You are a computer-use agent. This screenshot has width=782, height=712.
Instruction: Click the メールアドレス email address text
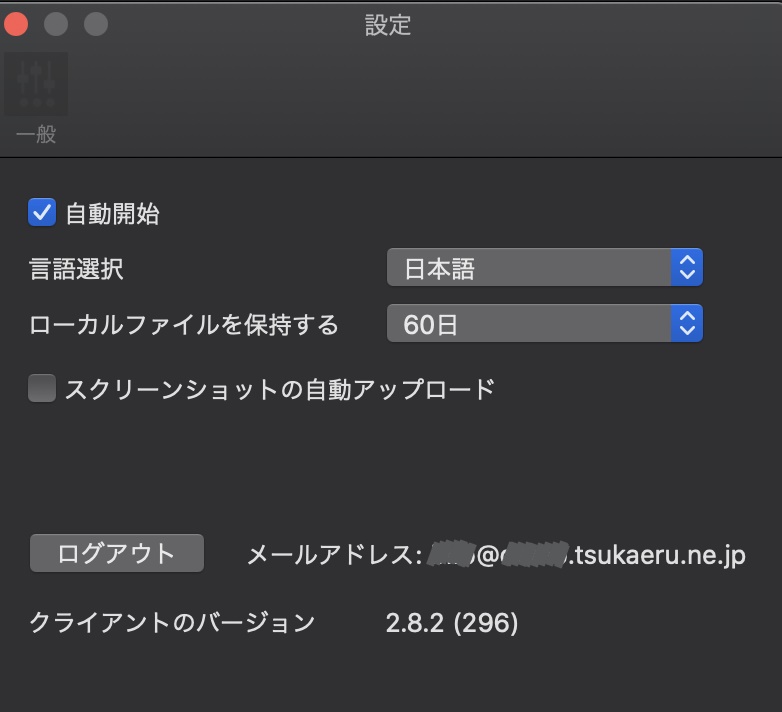pos(495,554)
